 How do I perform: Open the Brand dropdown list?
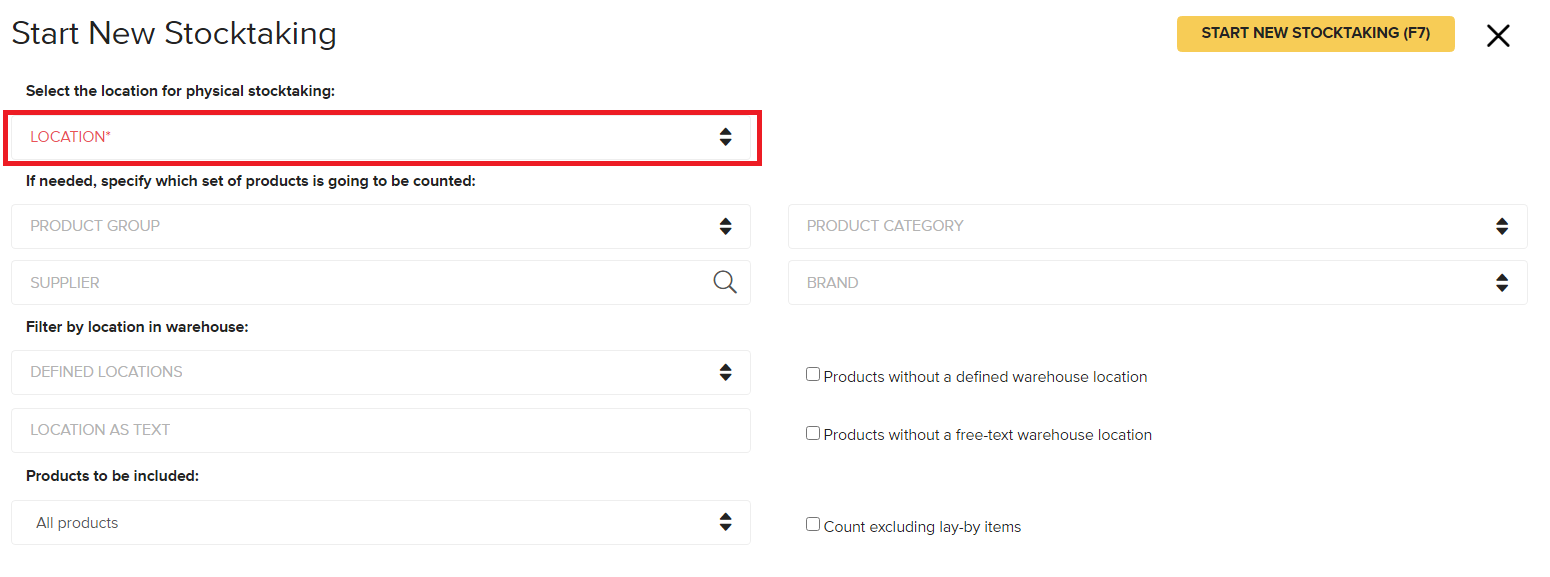pos(1158,283)
